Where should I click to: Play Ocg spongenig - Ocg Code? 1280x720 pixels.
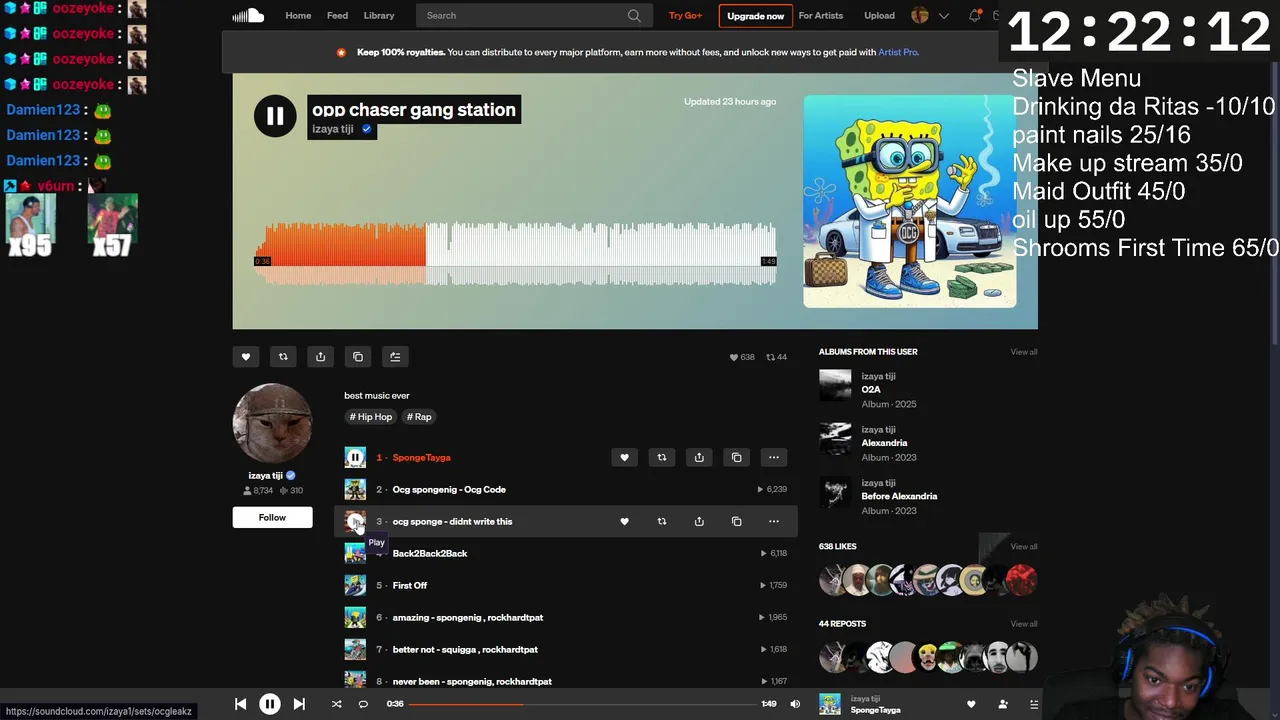(x=355, y=489)
